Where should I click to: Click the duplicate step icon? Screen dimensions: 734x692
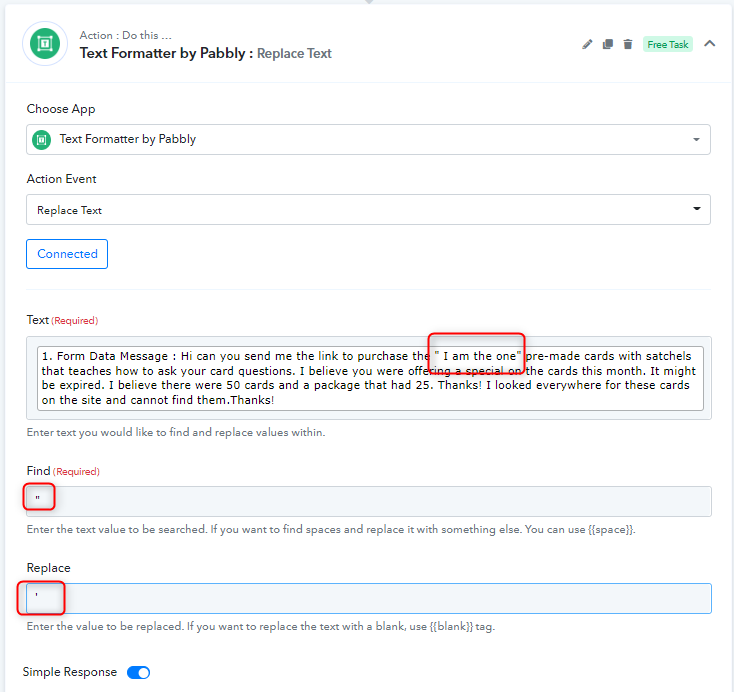coord(608,44)
